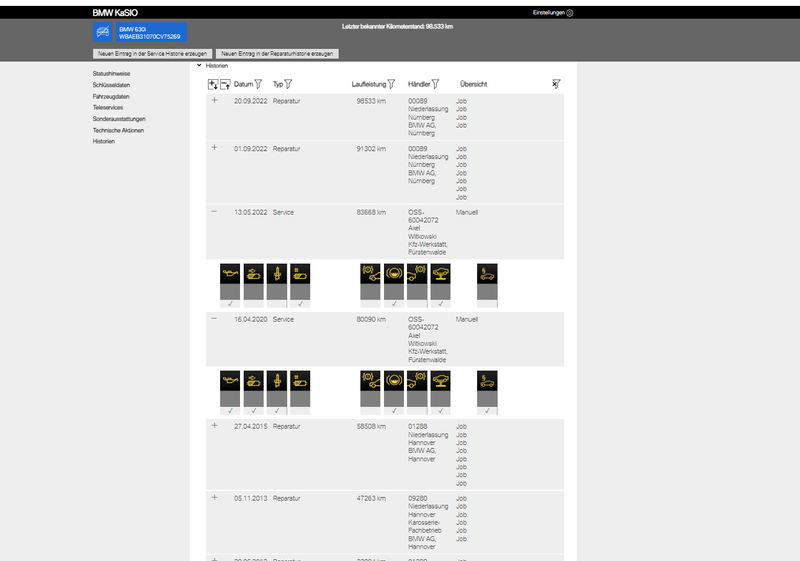Select the fourth filter icon in 13.05.2022 service
800x561 pixels.
tap(300, 274)
